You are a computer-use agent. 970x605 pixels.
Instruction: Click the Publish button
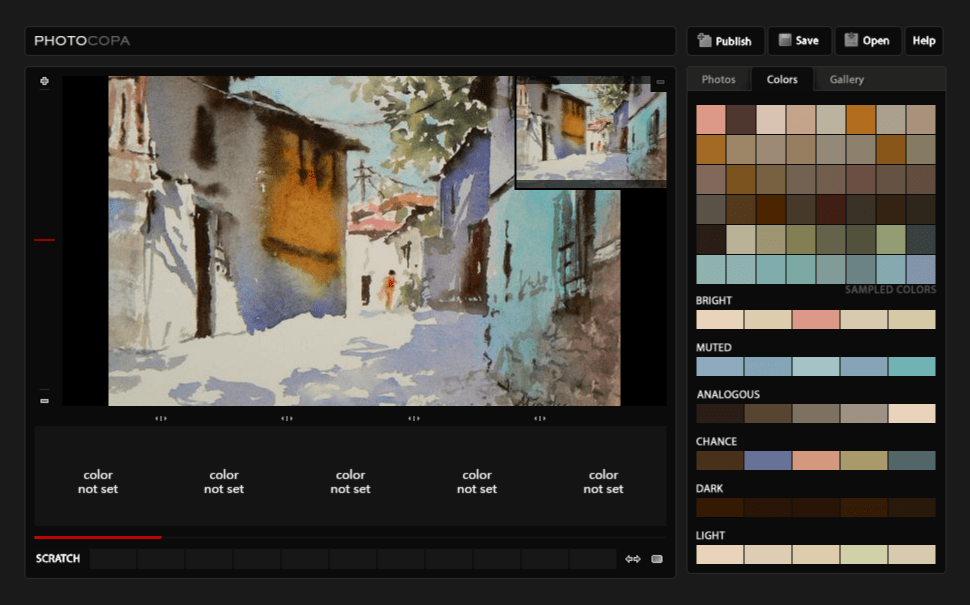[x=725, y=41]
